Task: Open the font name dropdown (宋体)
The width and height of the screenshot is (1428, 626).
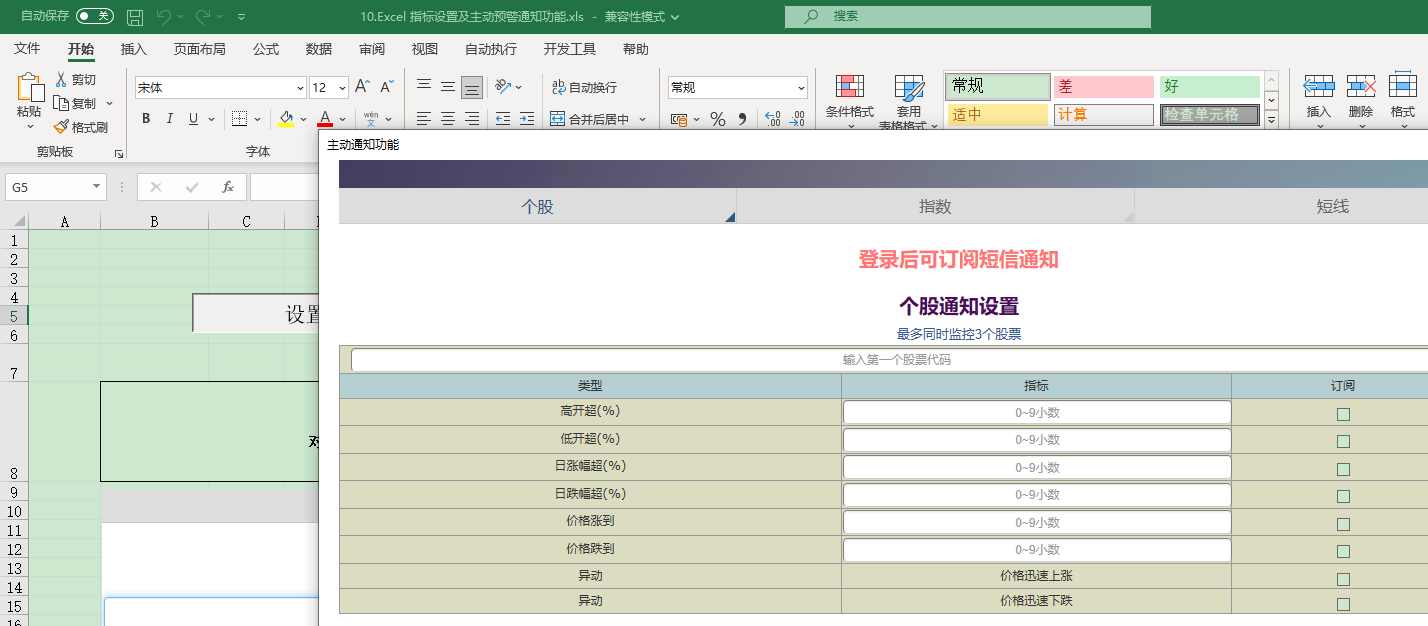Action: click(x=300, y=88)
